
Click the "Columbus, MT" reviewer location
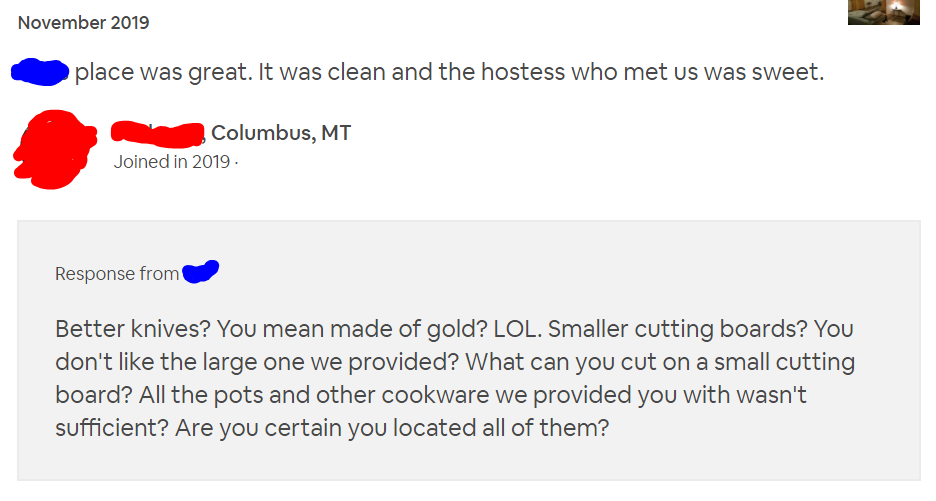click(281, 133)
